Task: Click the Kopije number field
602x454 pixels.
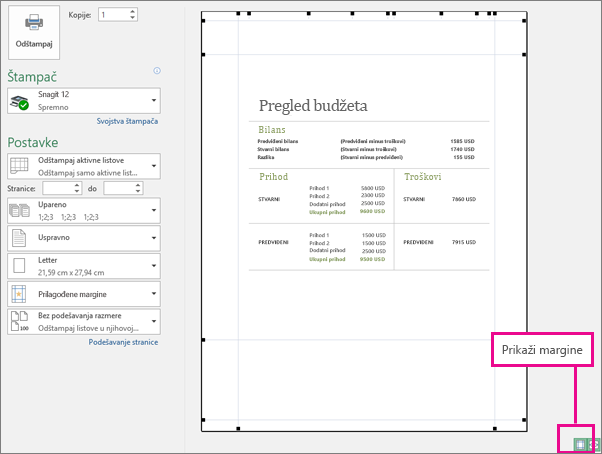Action: coord(114,15)
